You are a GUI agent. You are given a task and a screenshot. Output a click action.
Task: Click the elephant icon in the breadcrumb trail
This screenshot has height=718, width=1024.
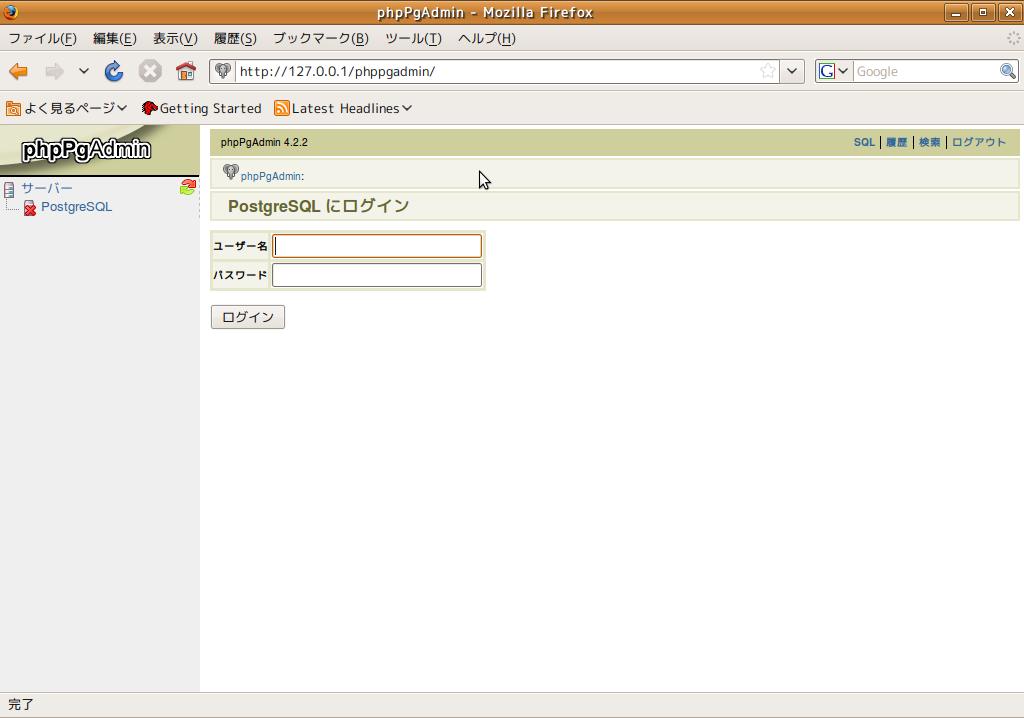pos(231,172)
